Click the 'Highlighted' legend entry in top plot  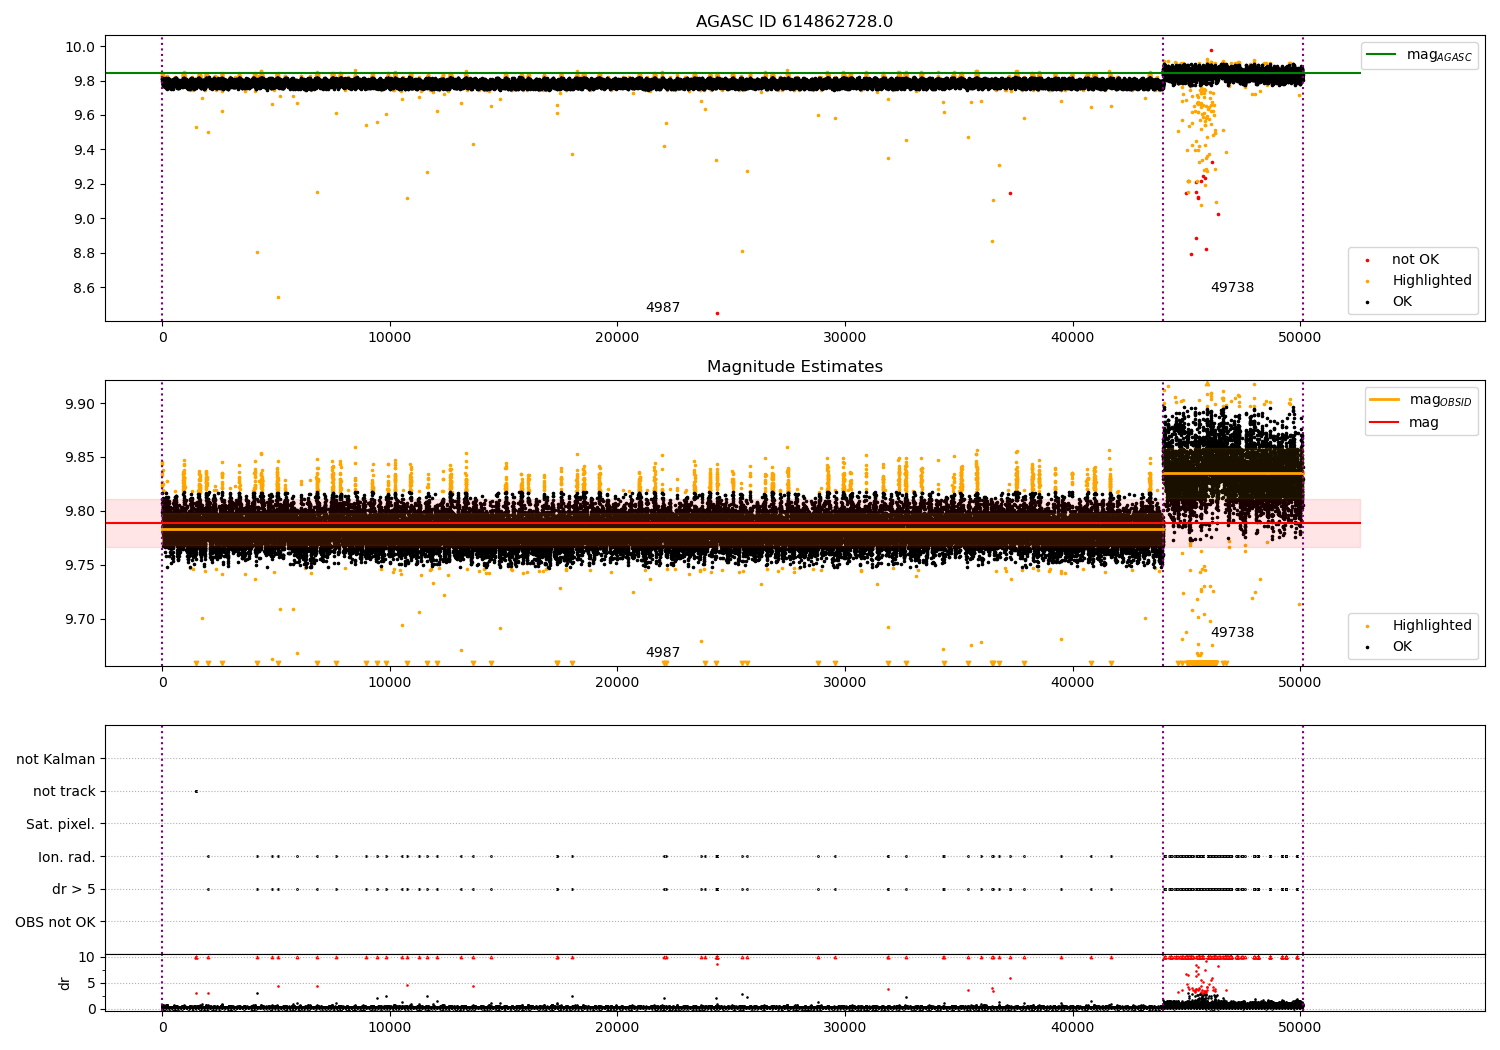1431,281
